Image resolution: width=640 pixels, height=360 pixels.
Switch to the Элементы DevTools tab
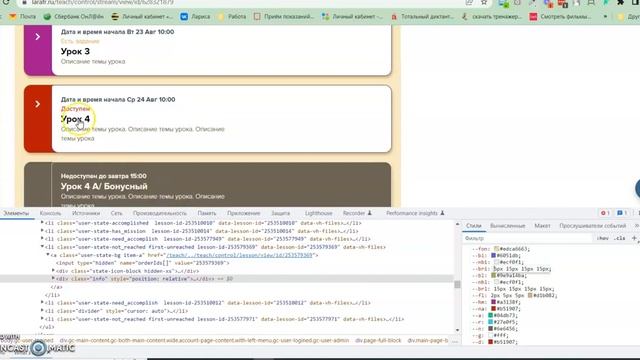tap(16, 213)
